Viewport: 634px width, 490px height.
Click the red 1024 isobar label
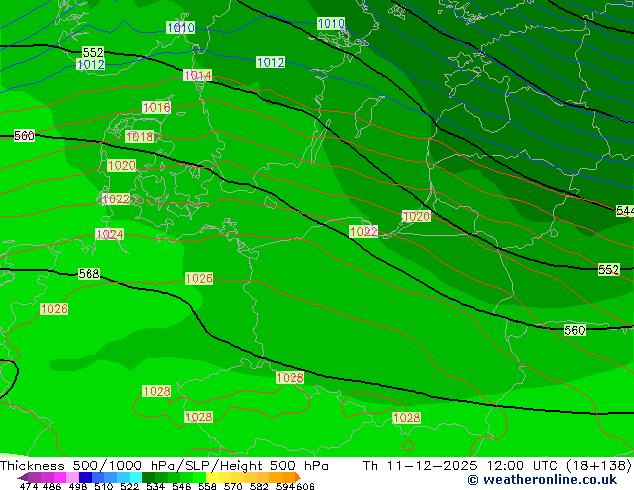point(110,234)
